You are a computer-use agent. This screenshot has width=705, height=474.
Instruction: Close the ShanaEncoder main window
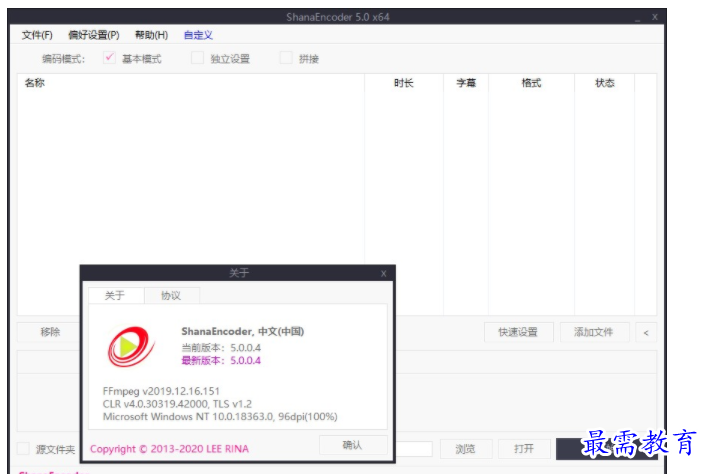tap(655, 17)
